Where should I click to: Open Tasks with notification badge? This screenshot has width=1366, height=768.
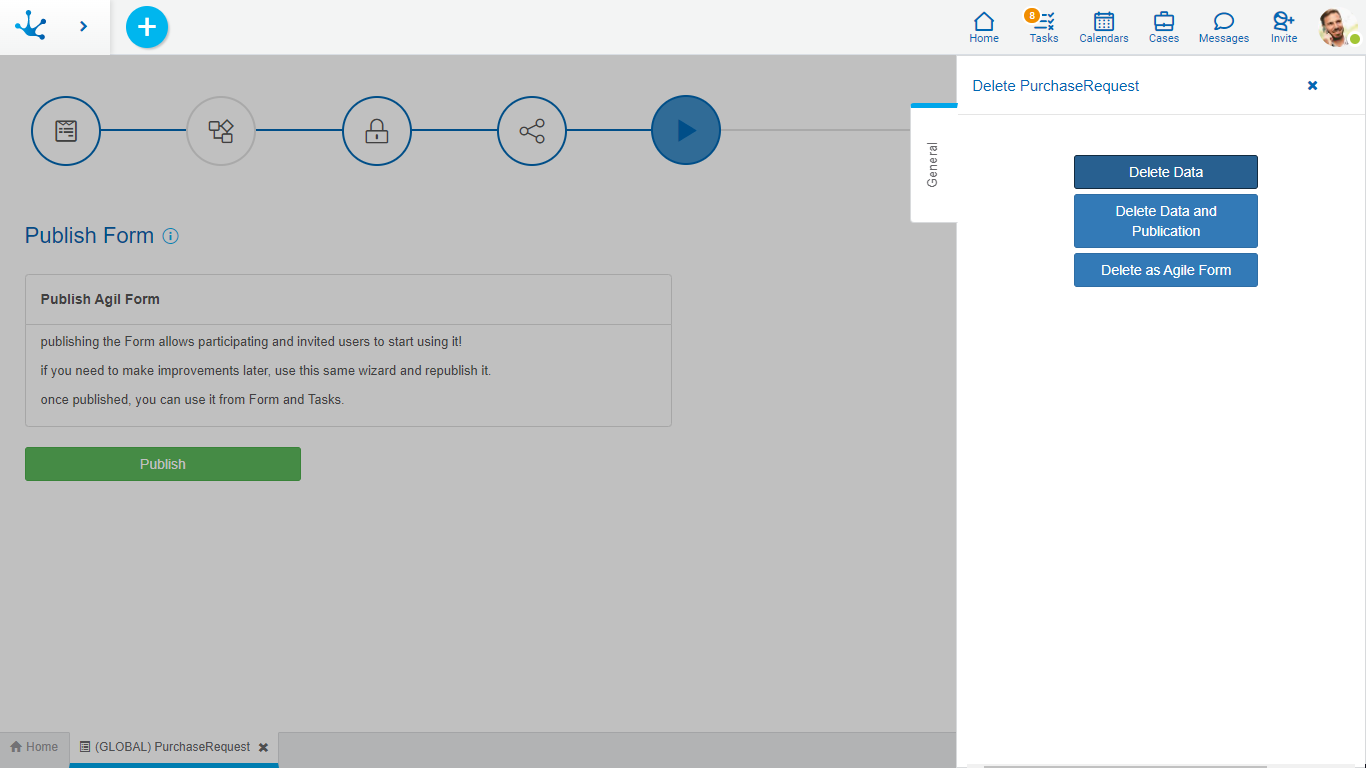[x=1043, y=27]
